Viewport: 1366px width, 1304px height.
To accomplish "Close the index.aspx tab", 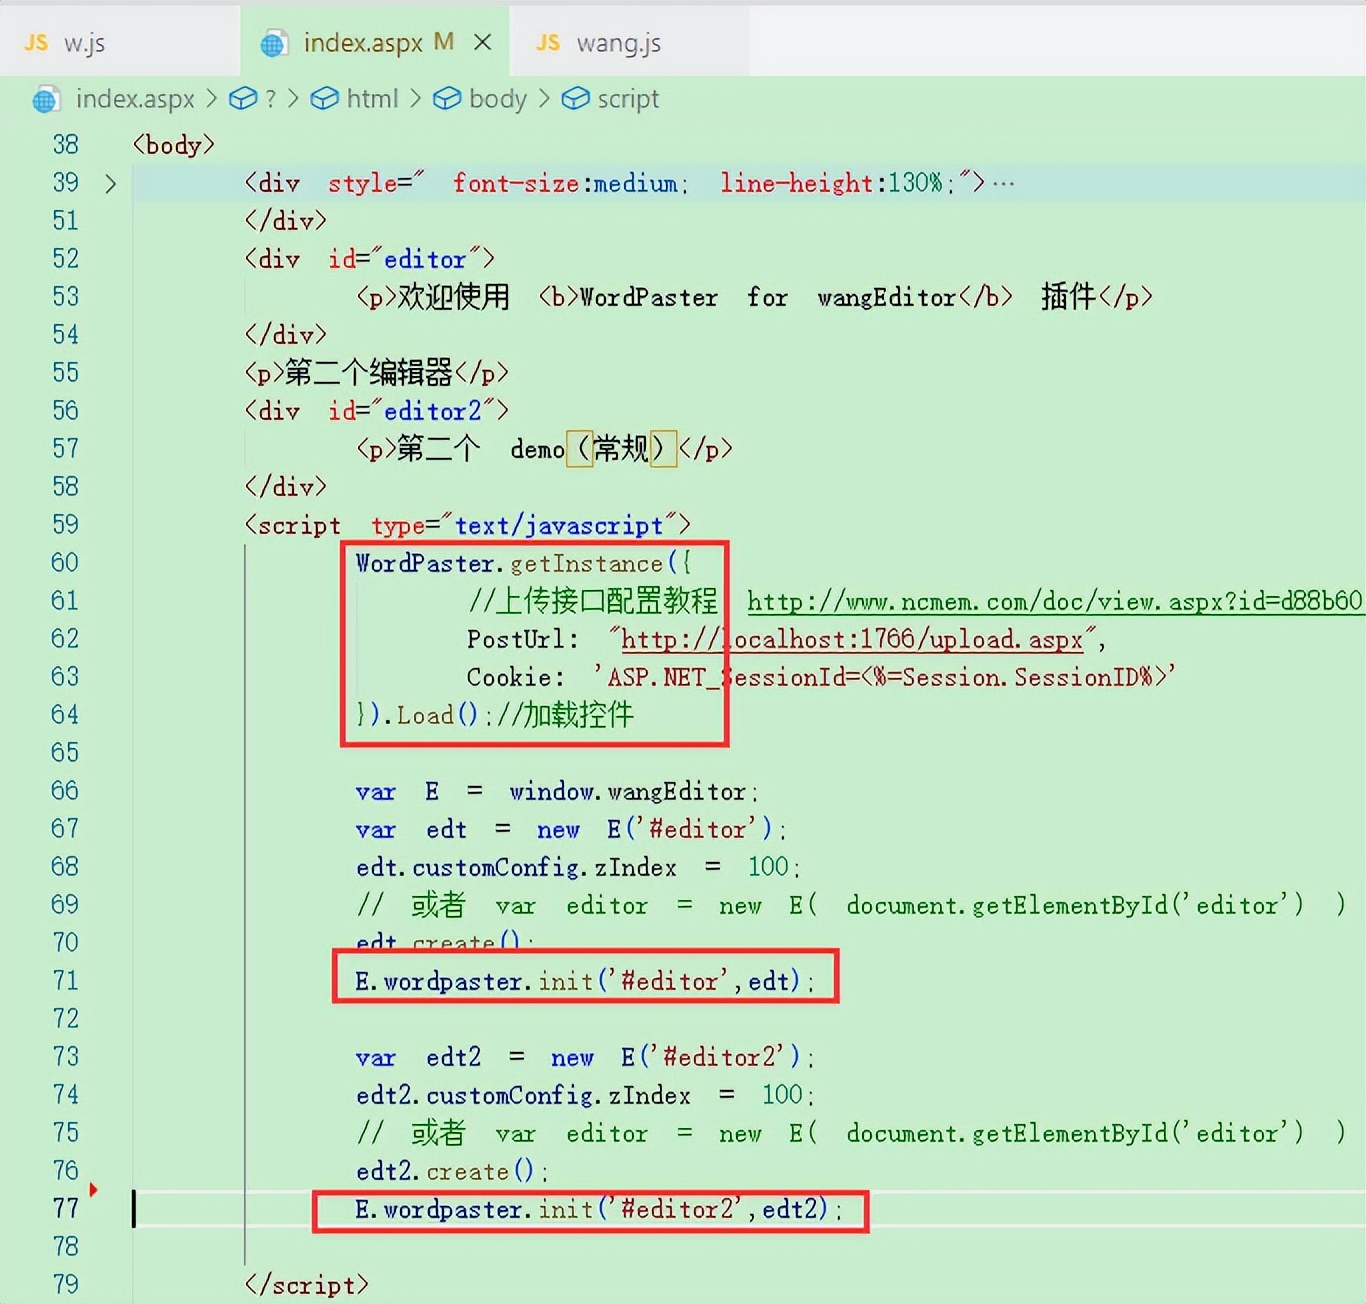I will tap(484, 42).
